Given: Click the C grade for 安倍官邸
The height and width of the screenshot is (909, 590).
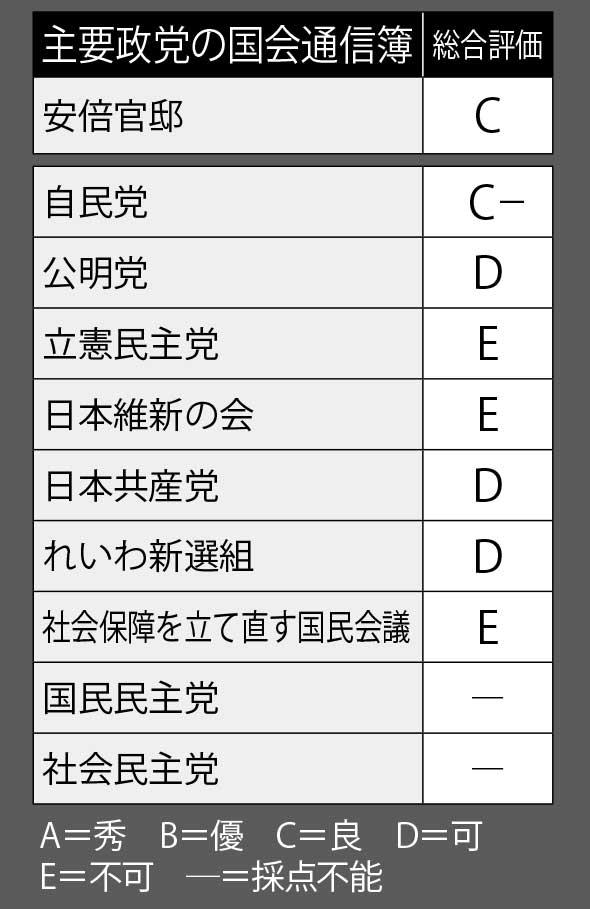Looking at the screenshot, I should (487, 116).
